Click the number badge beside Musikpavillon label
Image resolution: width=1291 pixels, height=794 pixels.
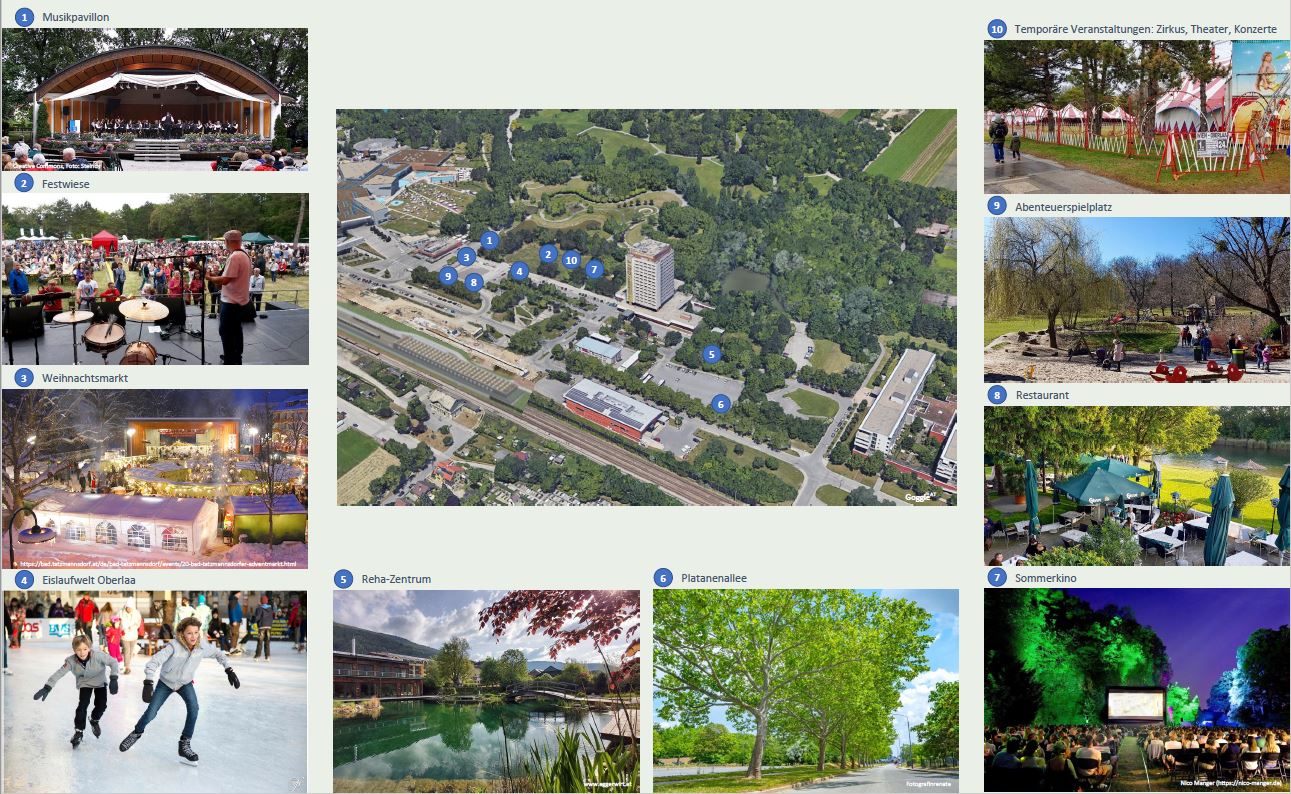pyautogui.click(x=24, y=17)
